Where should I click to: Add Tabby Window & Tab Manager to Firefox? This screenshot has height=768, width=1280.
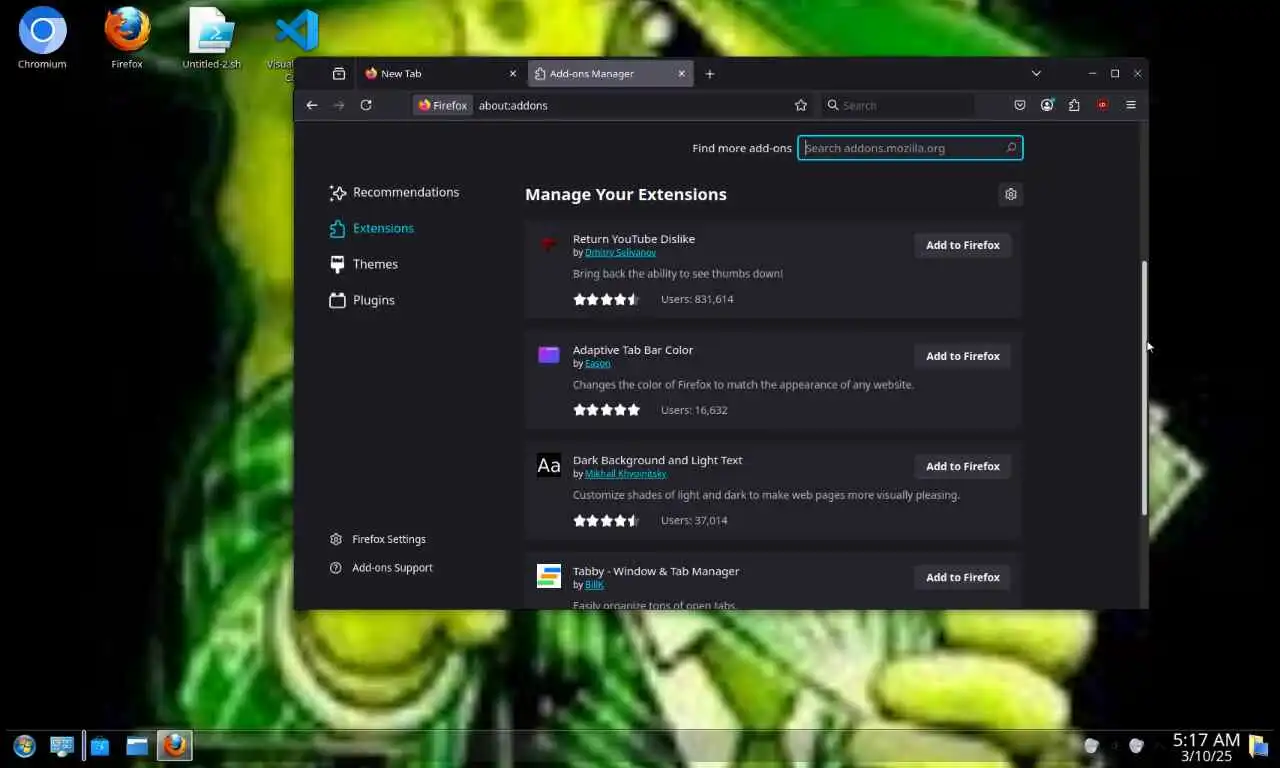(x=963, y=577)
